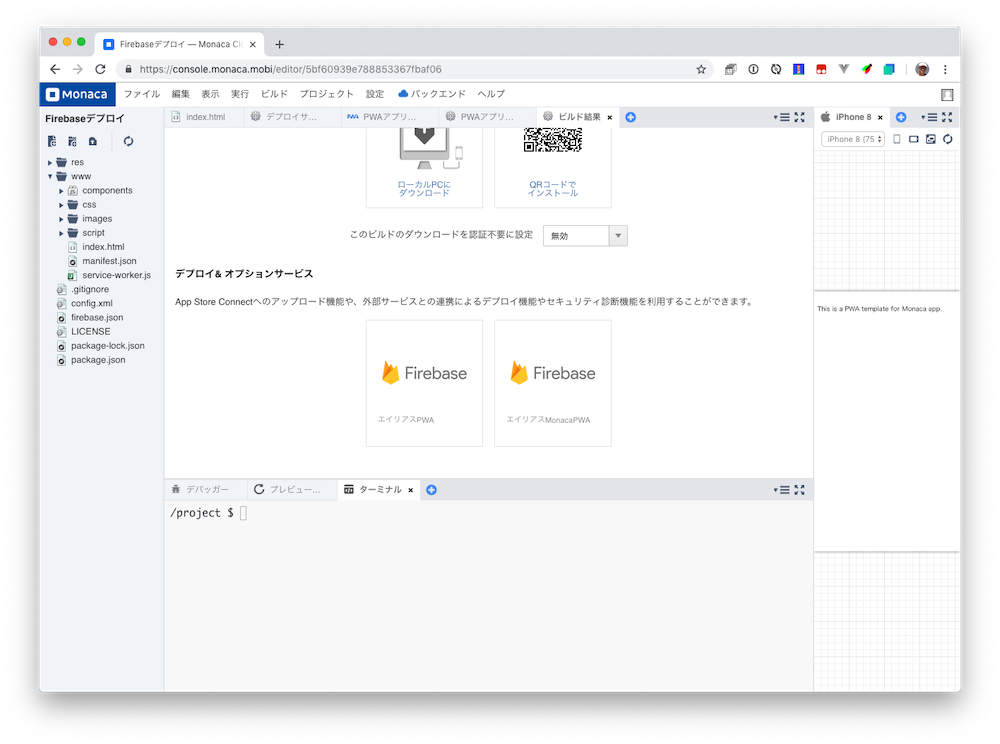Open the プロジェクト menu
The image size is (1000, 744).
[327, 94]
